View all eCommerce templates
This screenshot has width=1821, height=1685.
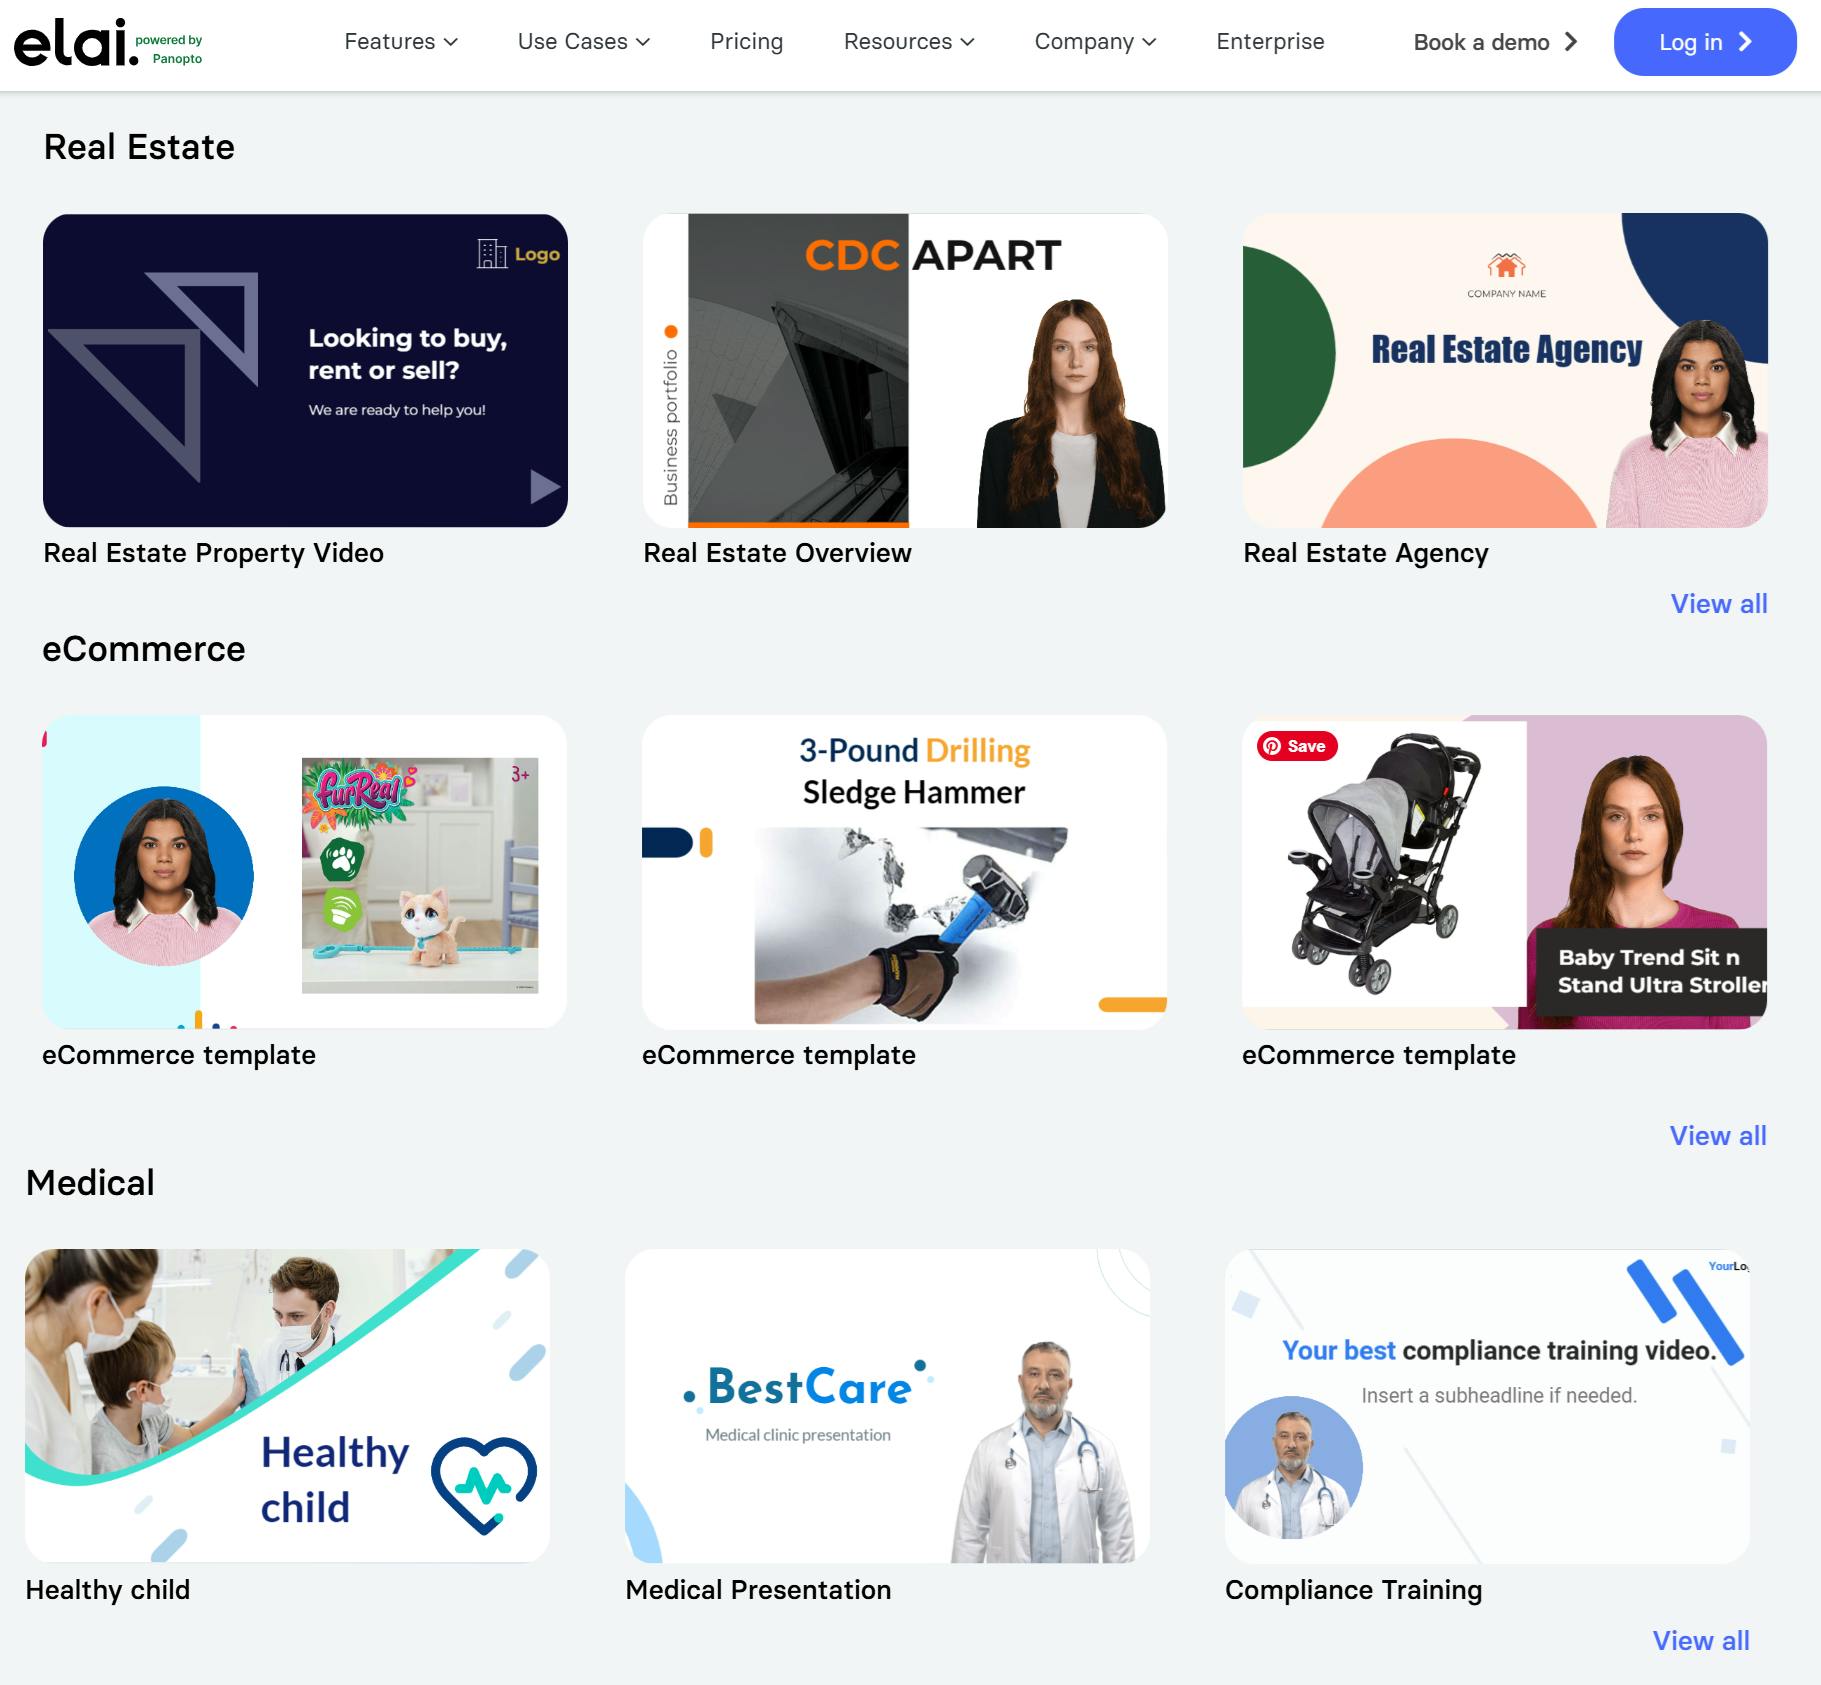tap(1718, 1136)
